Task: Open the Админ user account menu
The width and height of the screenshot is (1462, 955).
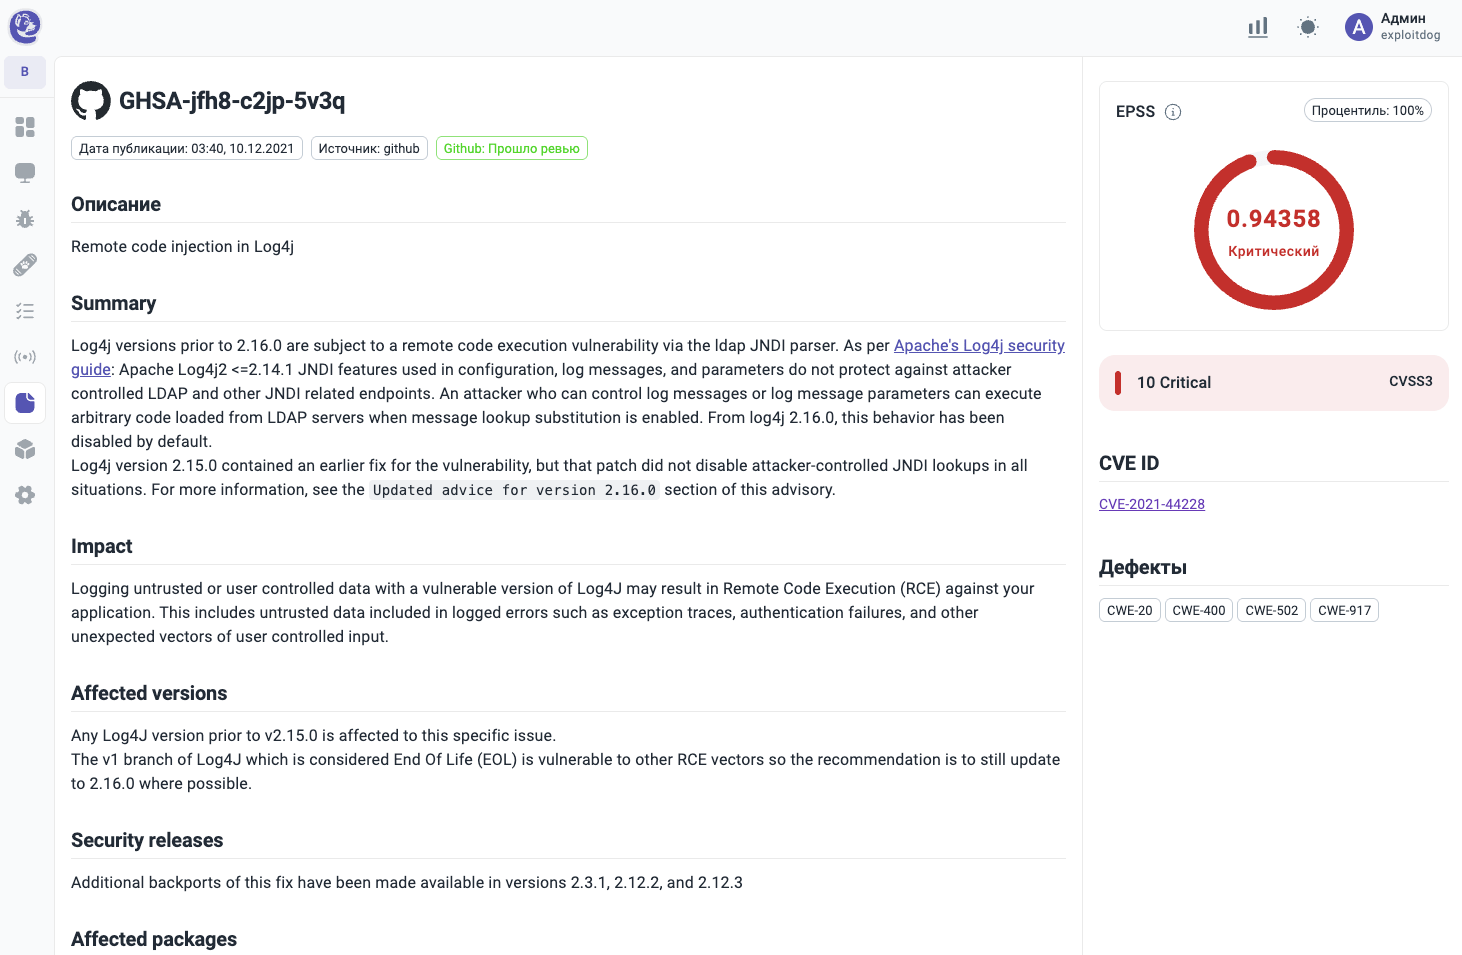Action: tap(1393, 27)
